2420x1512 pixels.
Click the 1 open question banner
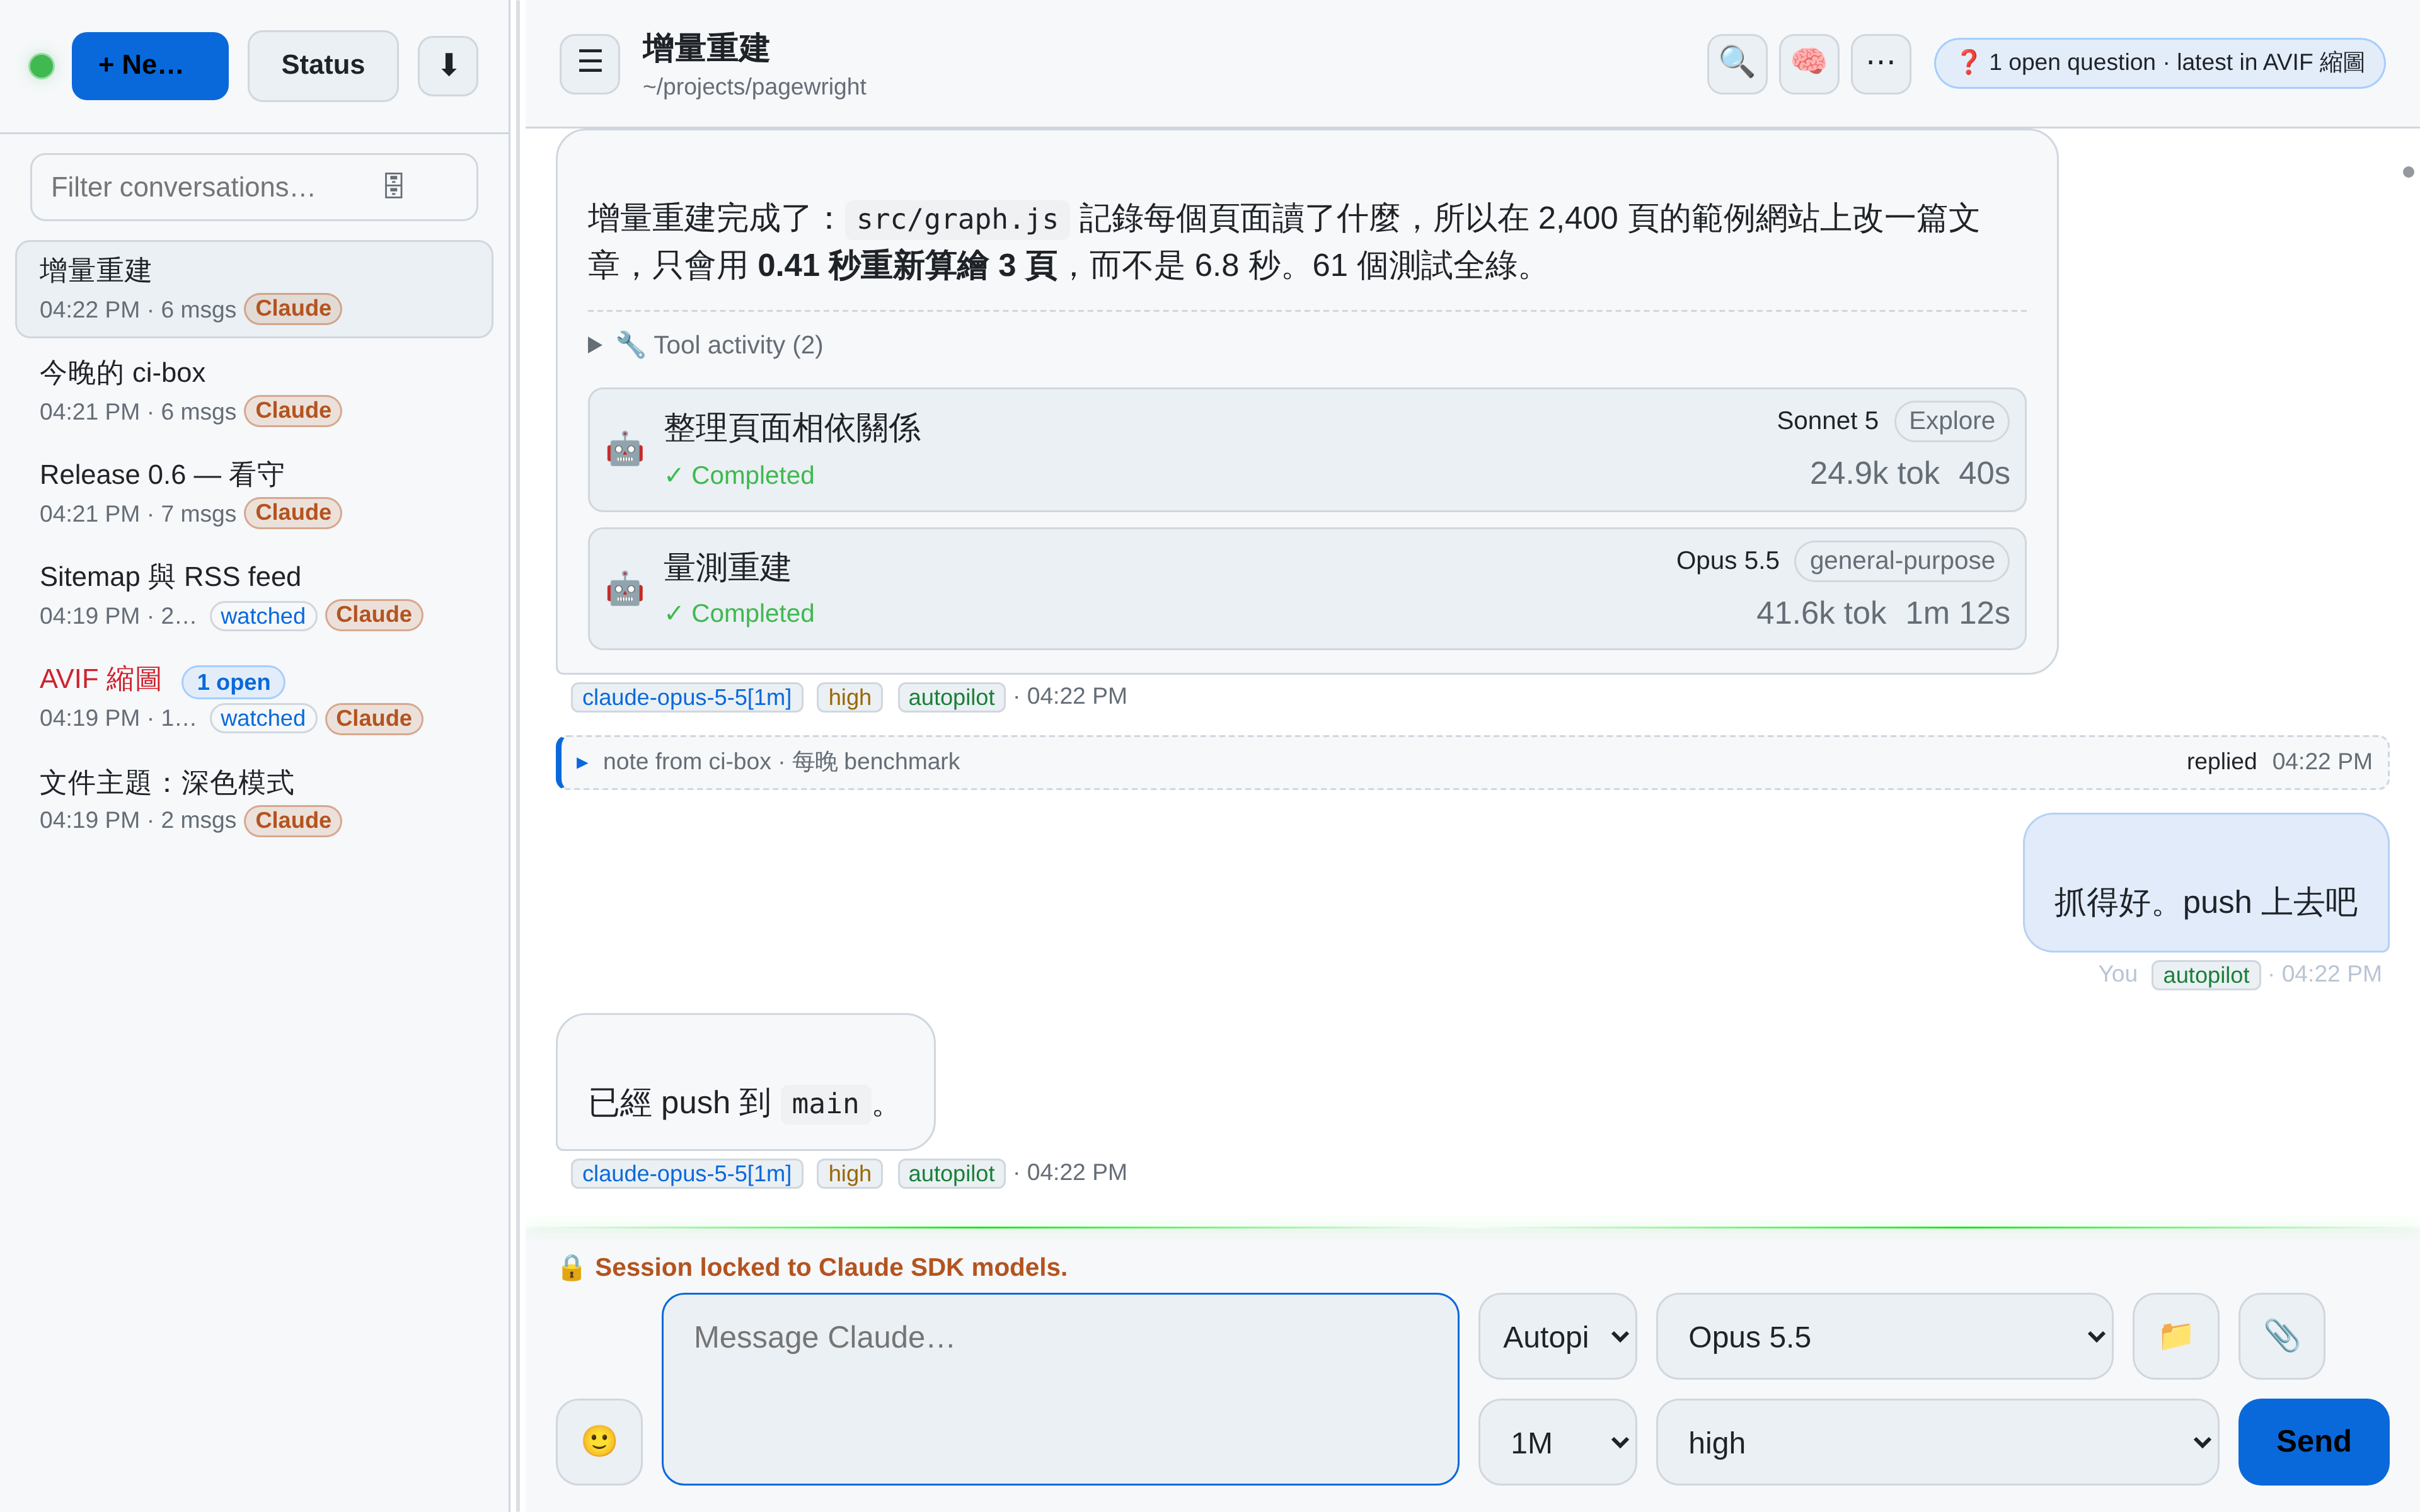click(2159, 63)
